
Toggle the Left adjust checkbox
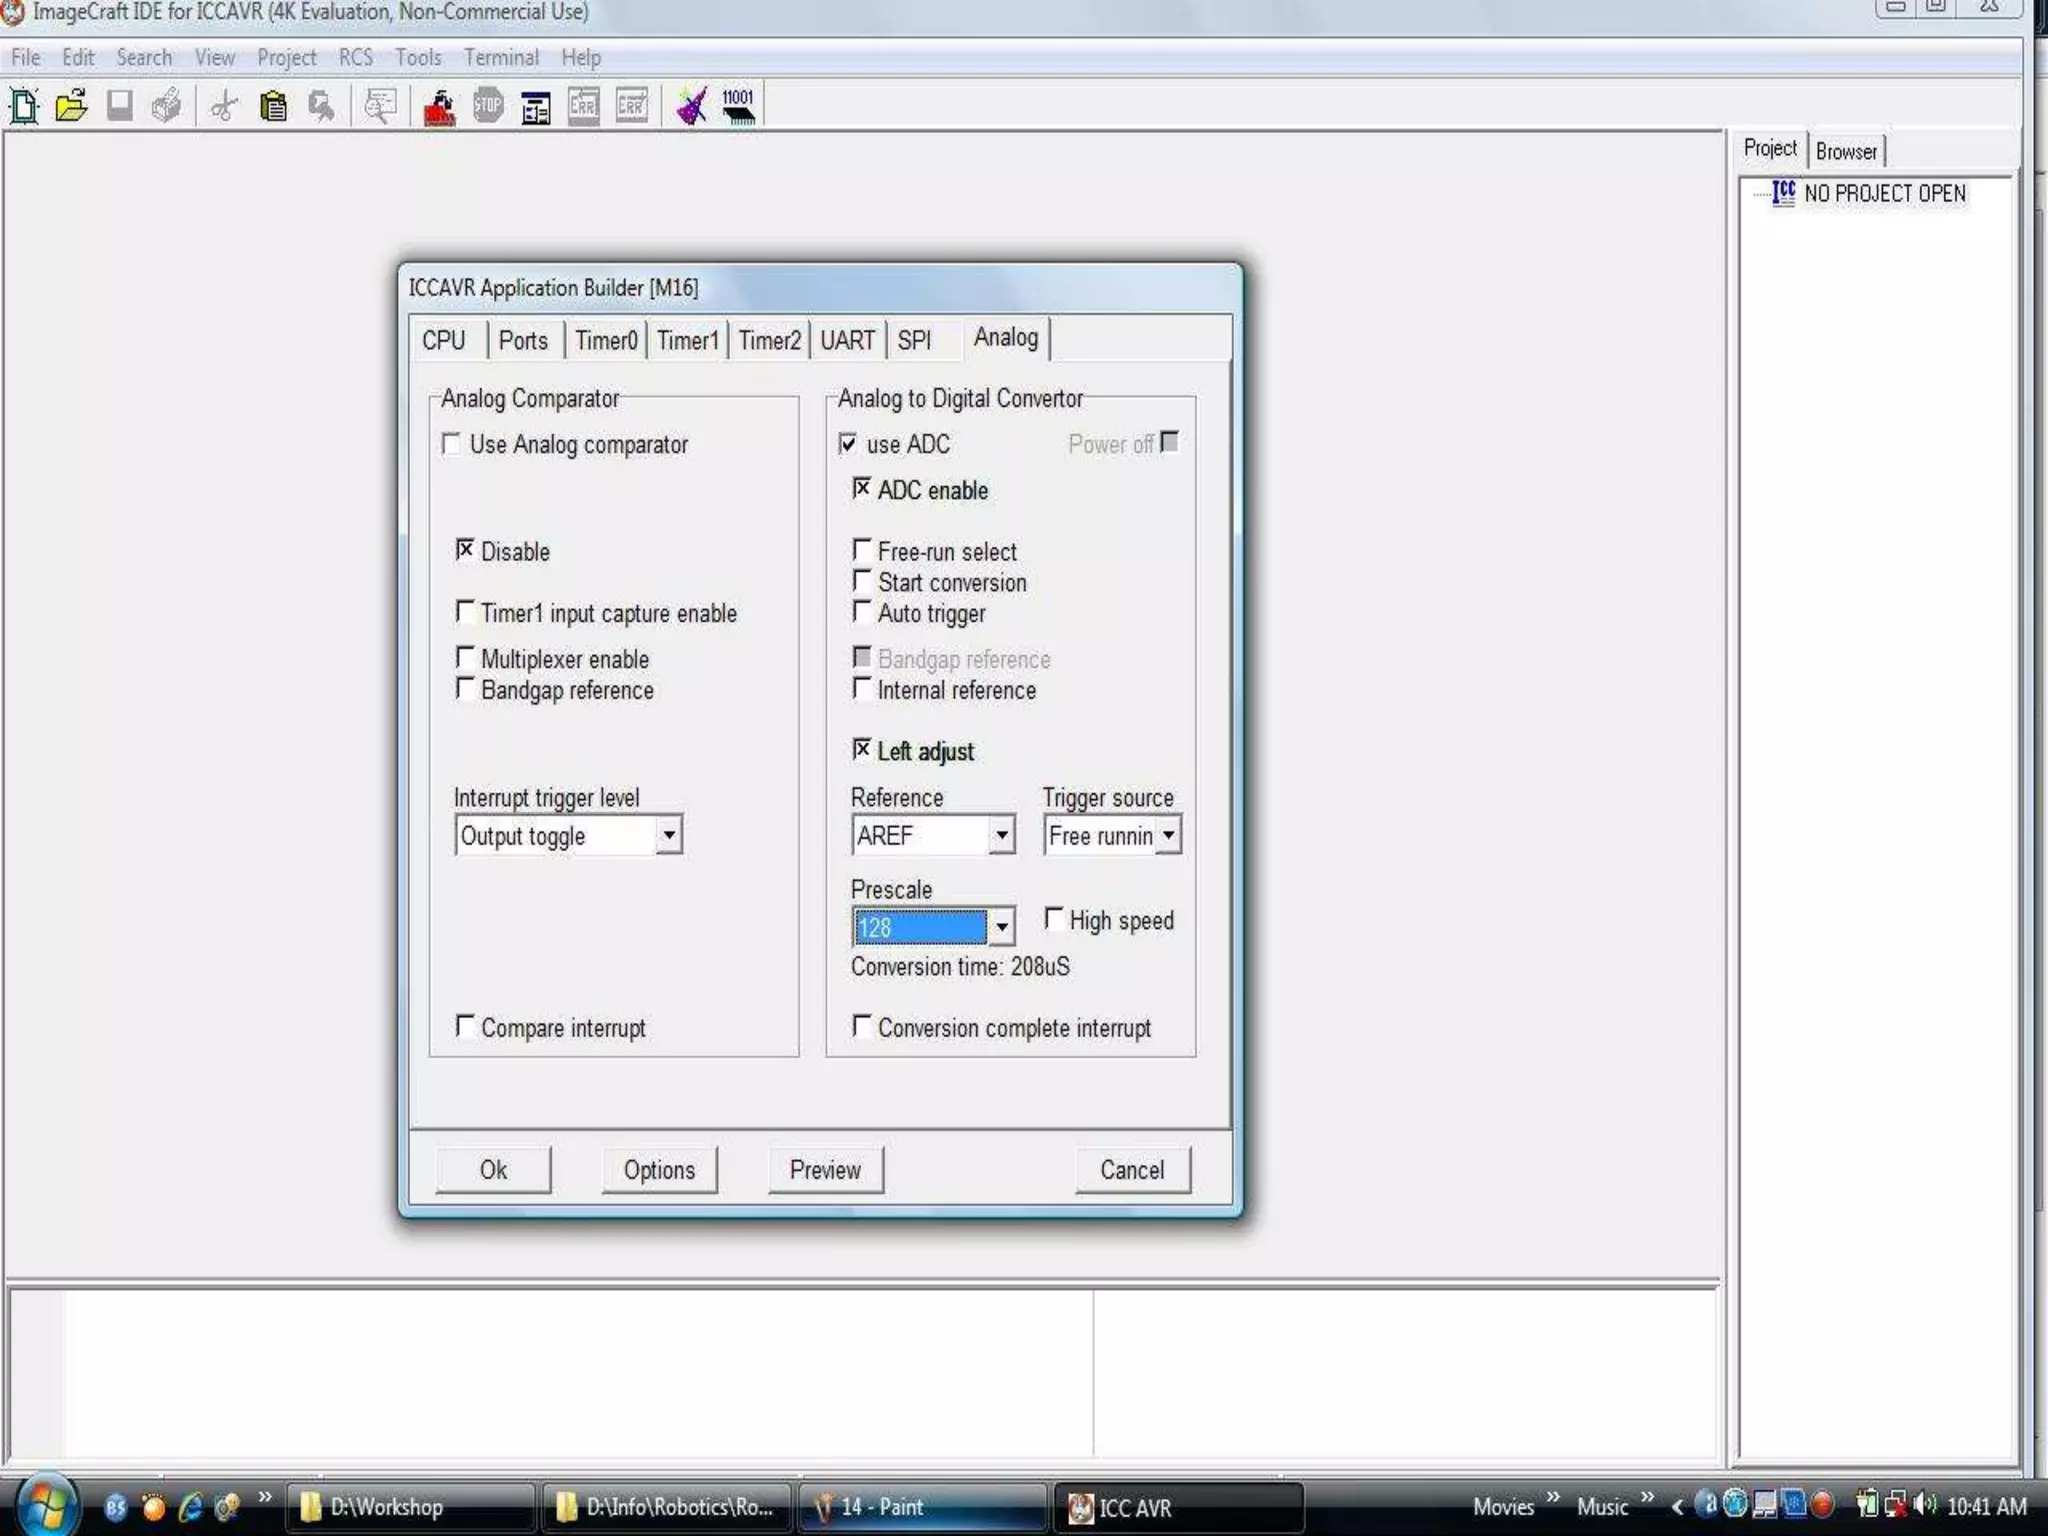tap(862, 749)
